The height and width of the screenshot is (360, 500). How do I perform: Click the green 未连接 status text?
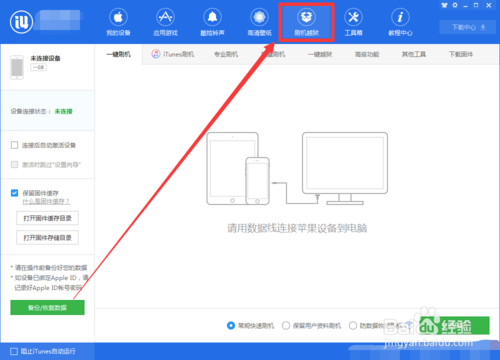pos(63,111)
